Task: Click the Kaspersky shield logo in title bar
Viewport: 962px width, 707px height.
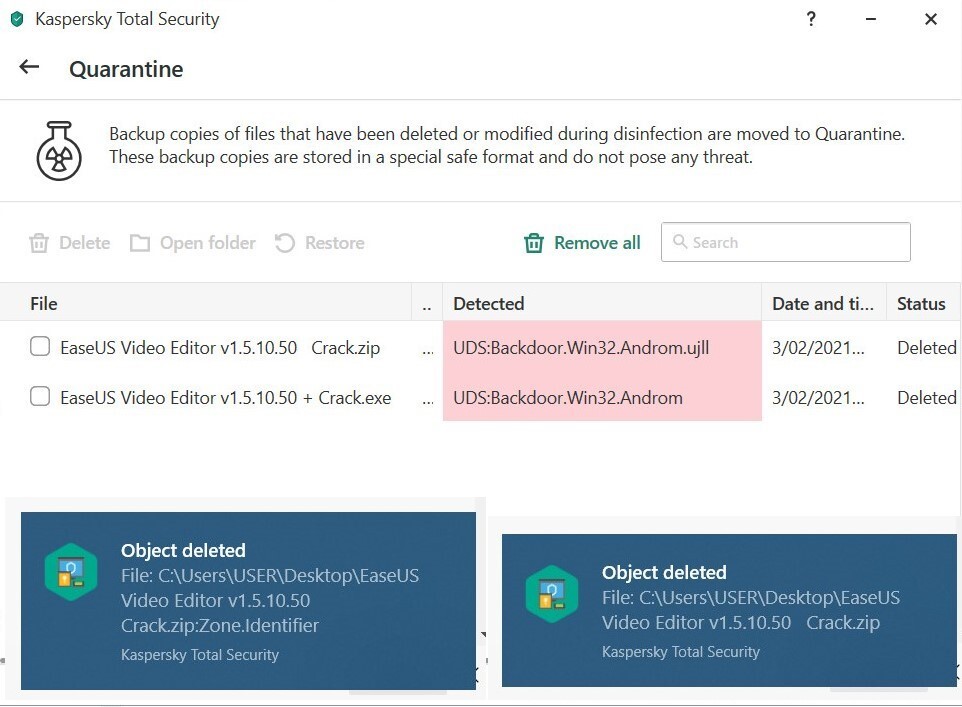Action: [16, 19]
